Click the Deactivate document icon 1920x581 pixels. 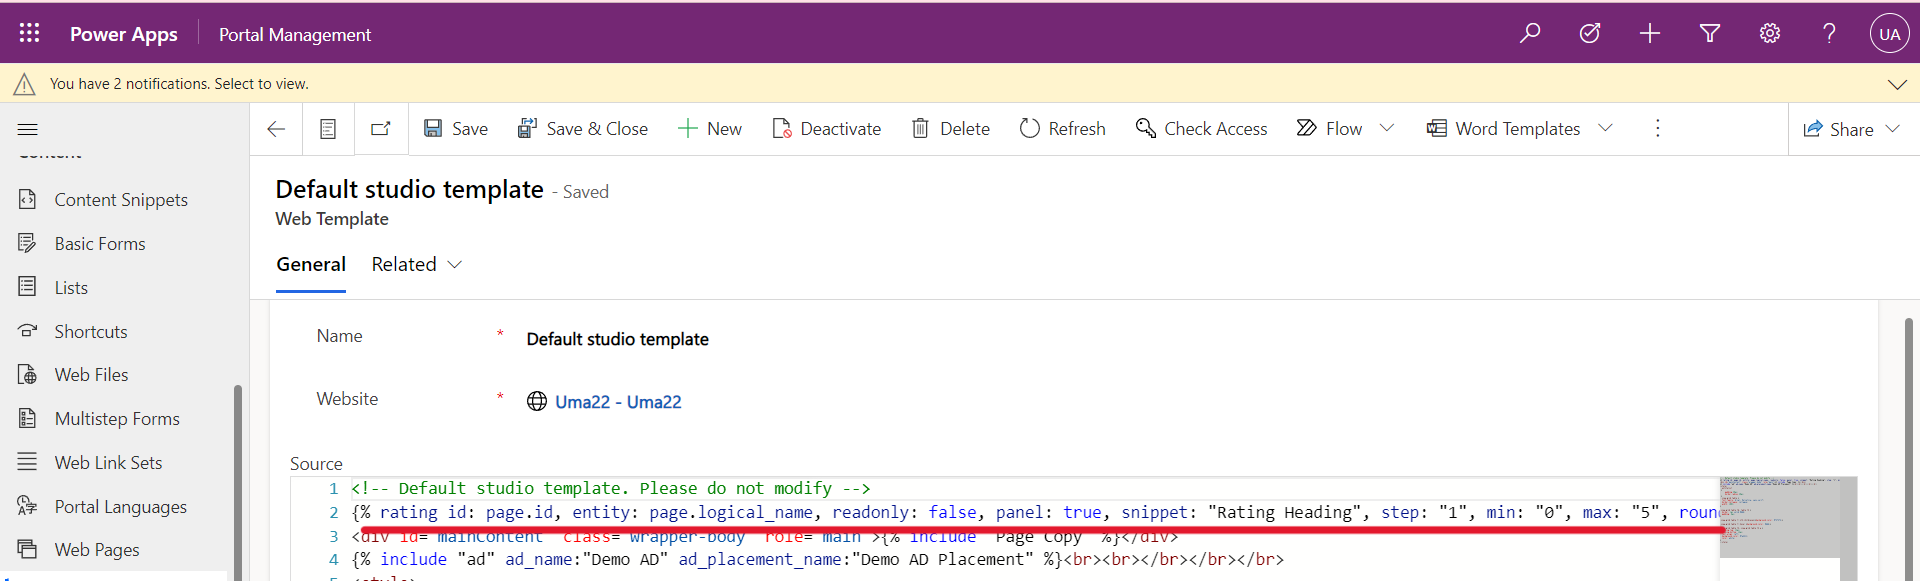pyautogui.click(x=782, y=129)
